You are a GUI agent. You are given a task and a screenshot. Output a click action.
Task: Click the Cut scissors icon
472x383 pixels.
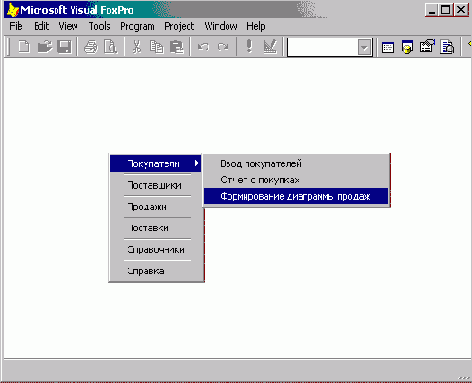point(136,47)
